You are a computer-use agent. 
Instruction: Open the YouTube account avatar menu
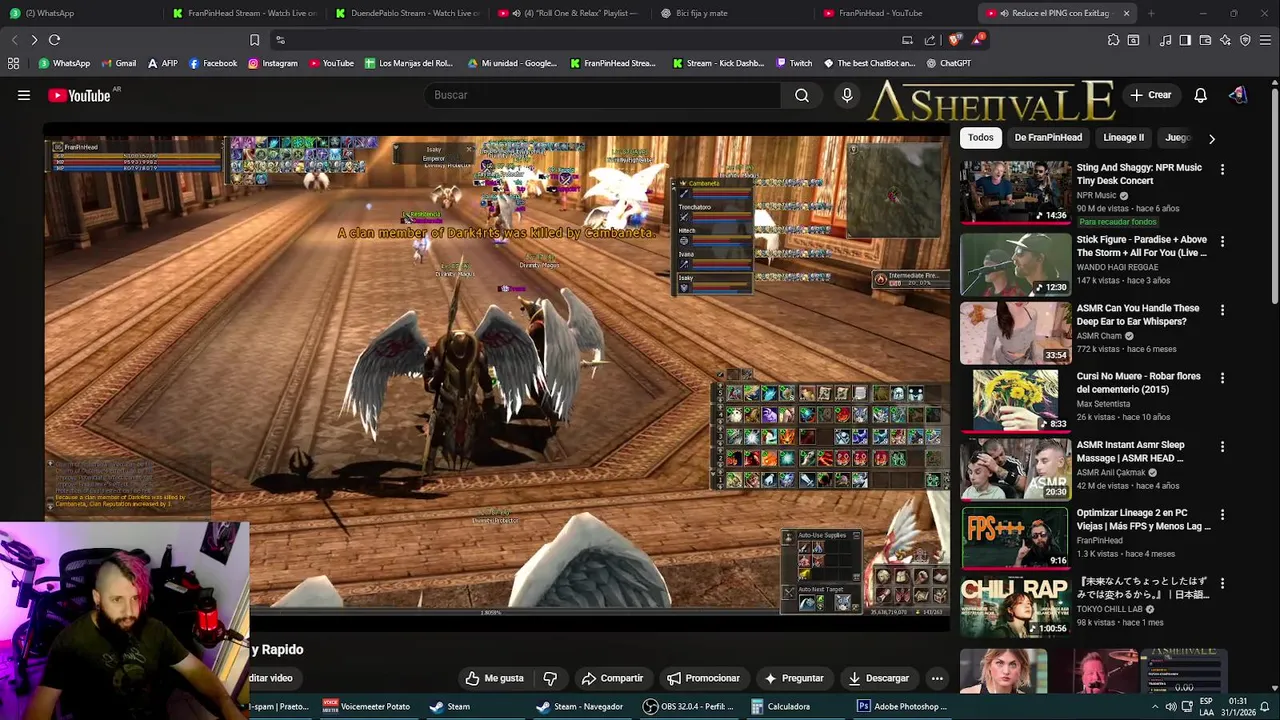(1238, 95)
